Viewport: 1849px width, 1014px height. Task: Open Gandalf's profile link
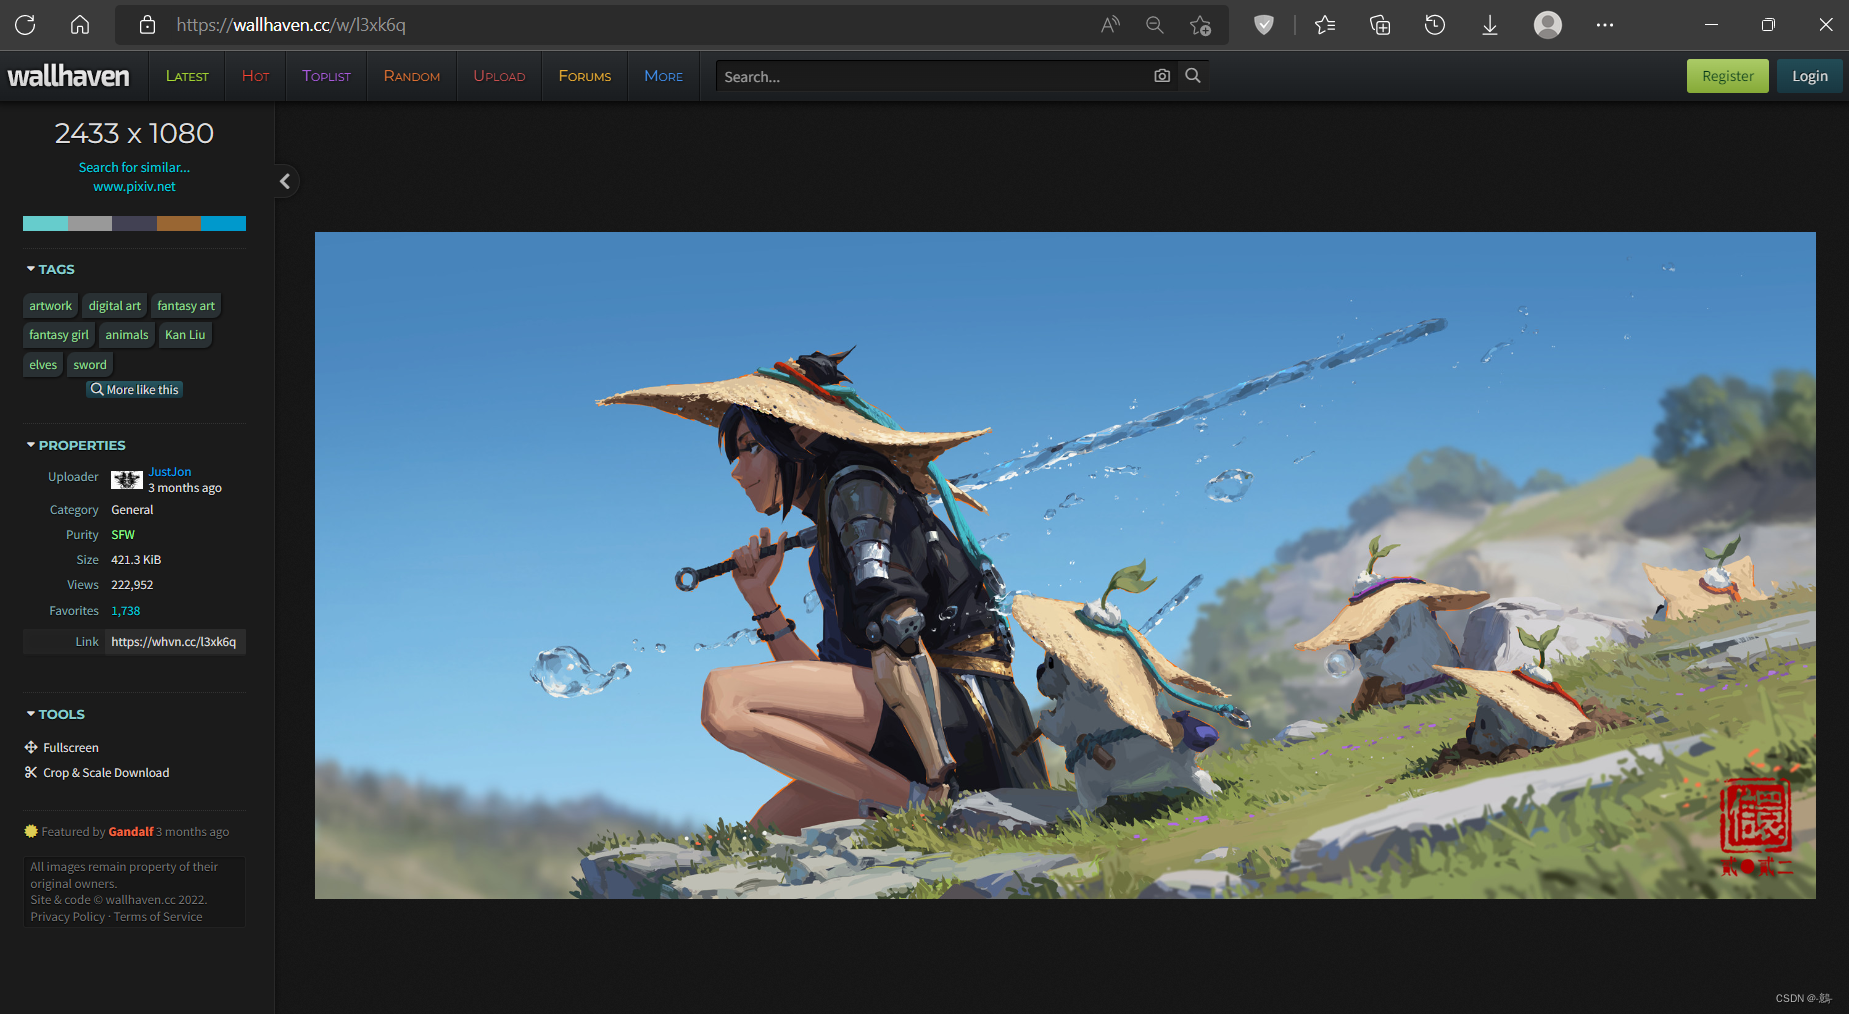131,831
